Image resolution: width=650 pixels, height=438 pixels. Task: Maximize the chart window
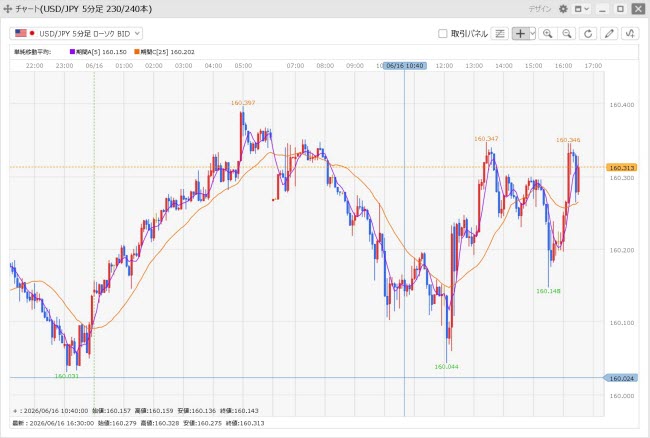[x=620, y=9]
